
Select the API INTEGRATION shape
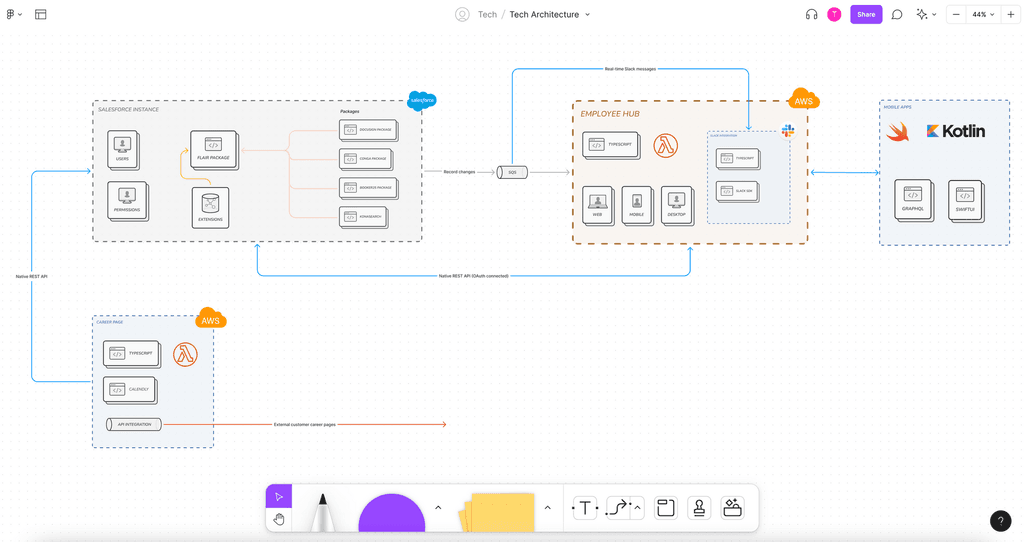tap(134, 424)
